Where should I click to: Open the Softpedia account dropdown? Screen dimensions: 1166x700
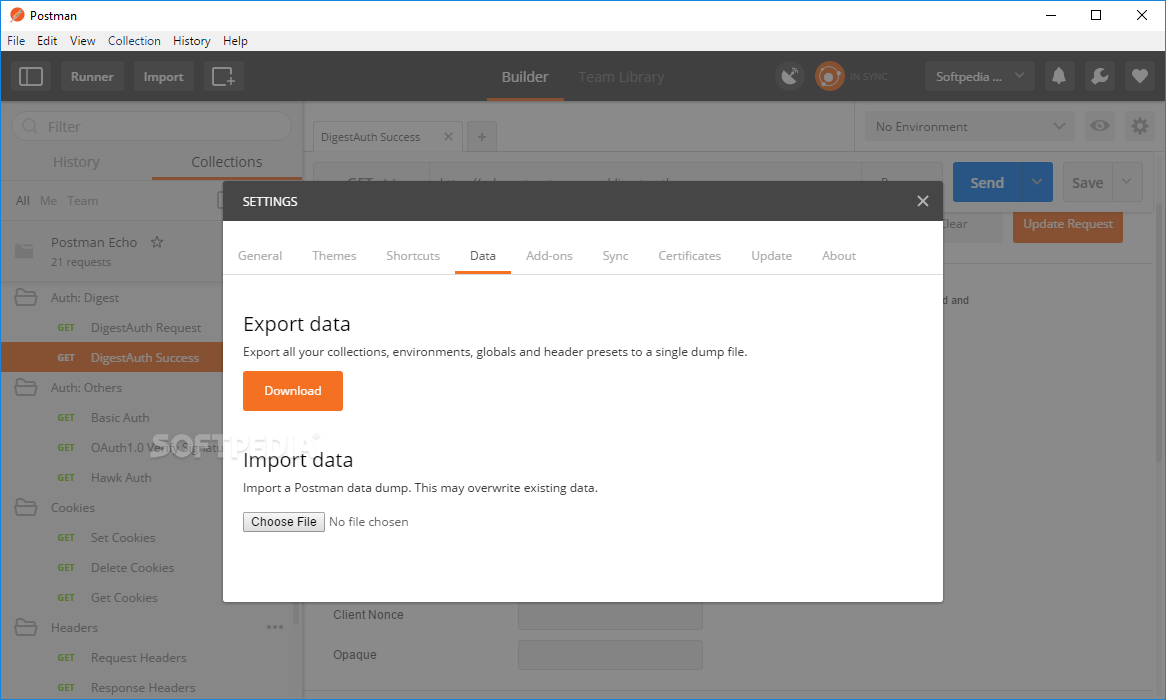pos(979,77)
